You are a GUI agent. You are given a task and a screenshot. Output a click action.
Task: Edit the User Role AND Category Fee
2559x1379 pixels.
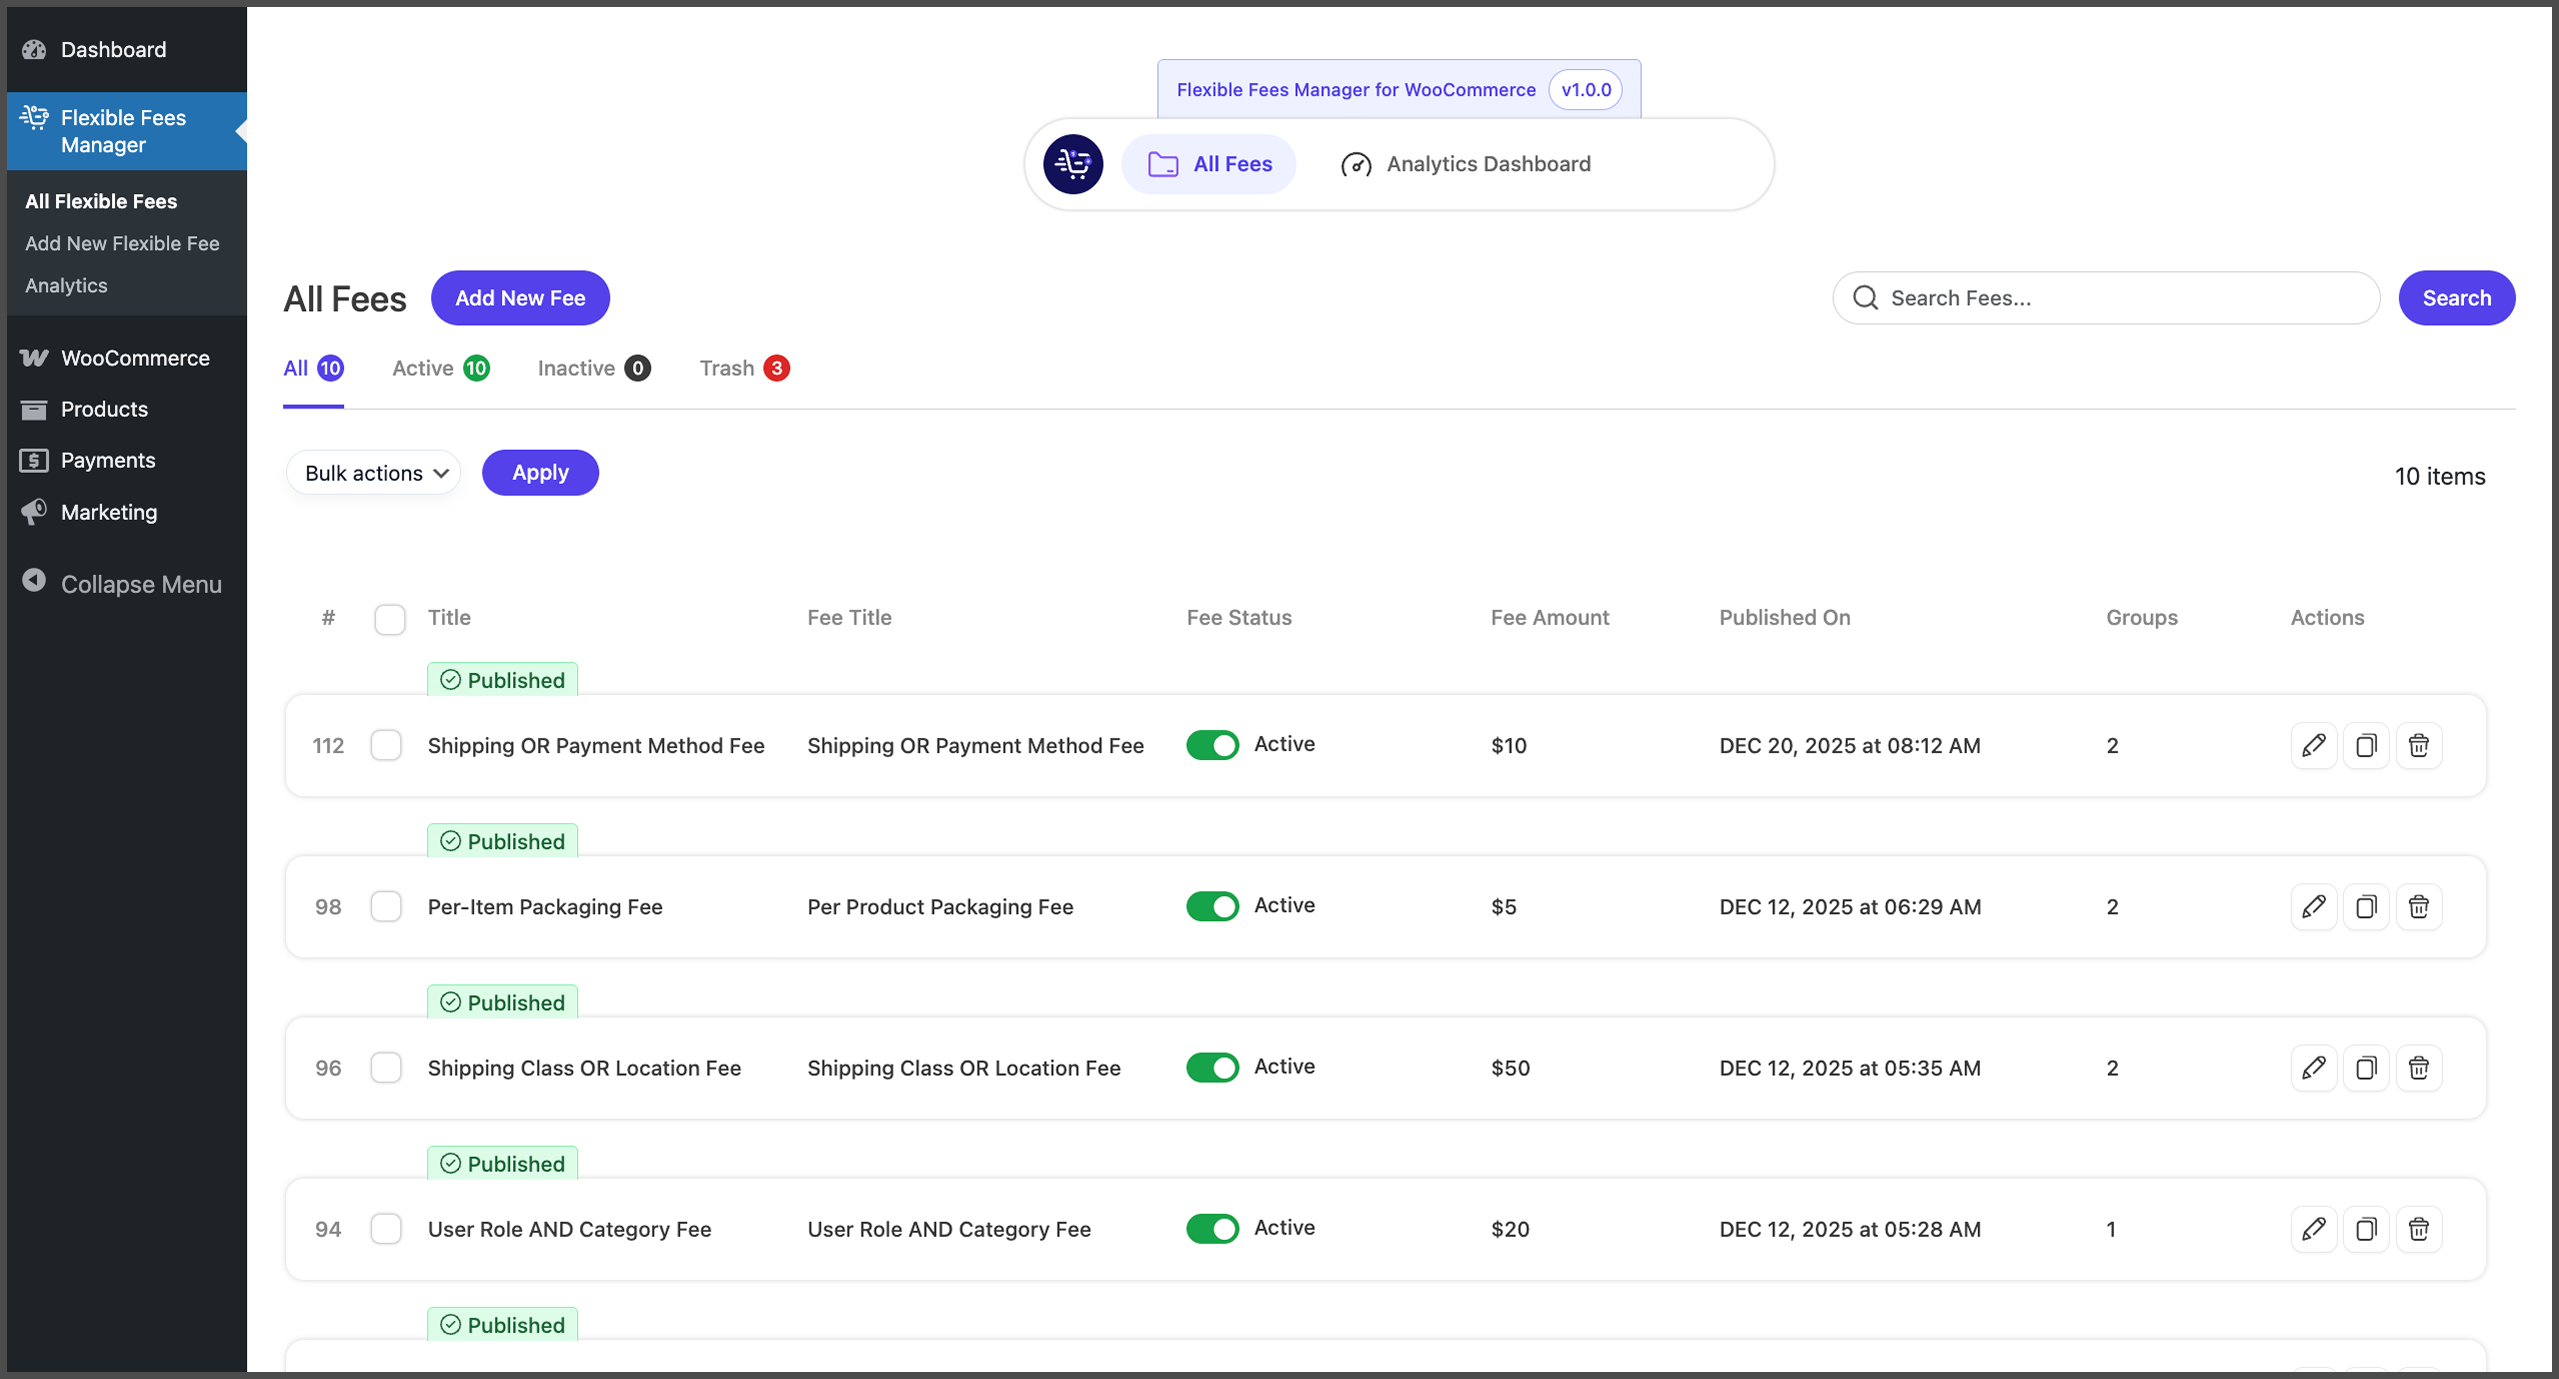pos(2312,1228)
